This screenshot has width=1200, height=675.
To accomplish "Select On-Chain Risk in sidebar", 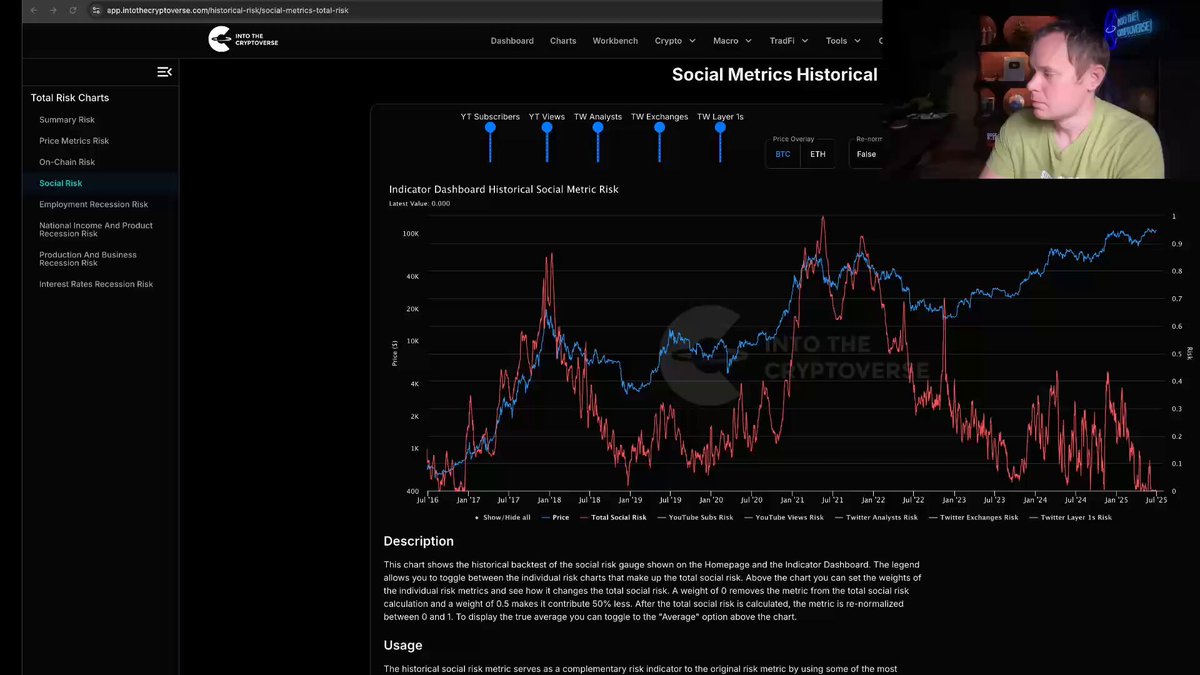I will [67, 162].
